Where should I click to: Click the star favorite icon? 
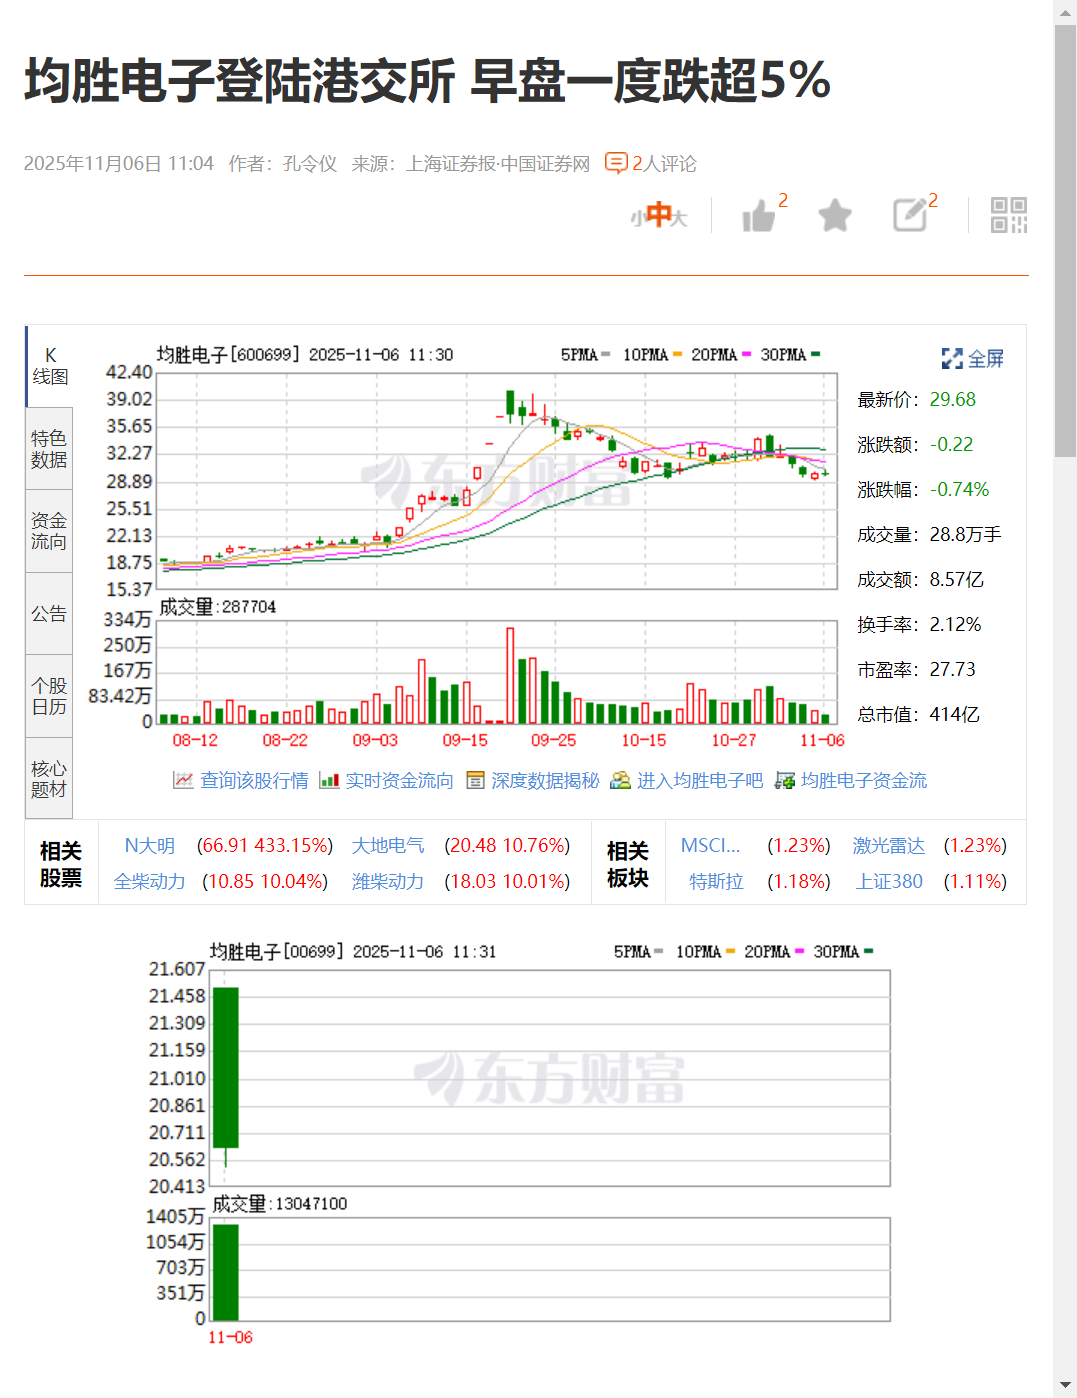[x=834, y=215]
